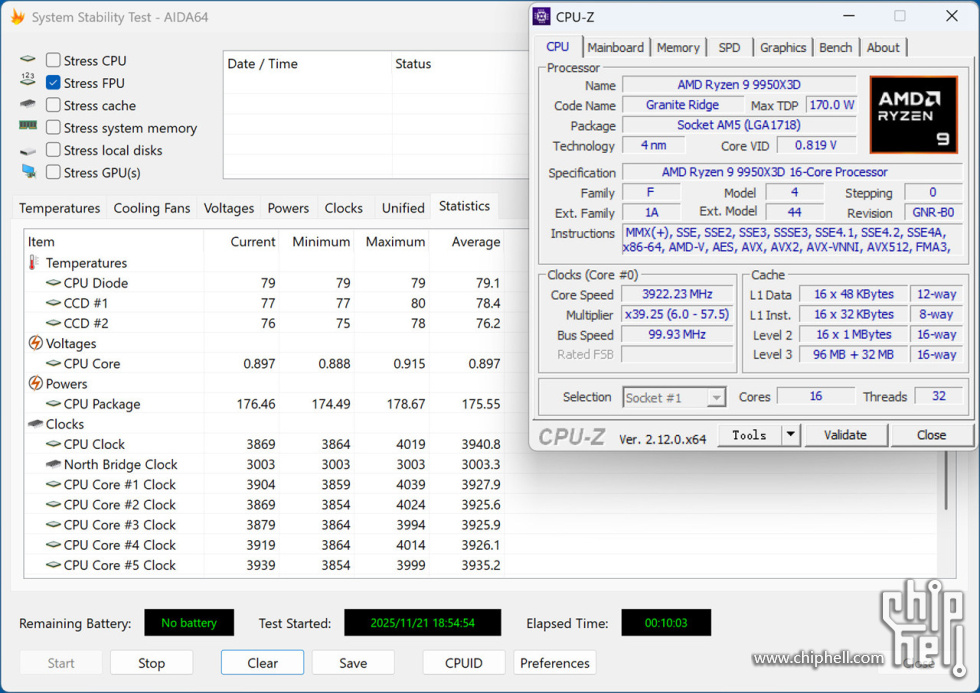980x693 pixels.
Task: Click the Clocks chip icon in list
Action: (35, 424)
